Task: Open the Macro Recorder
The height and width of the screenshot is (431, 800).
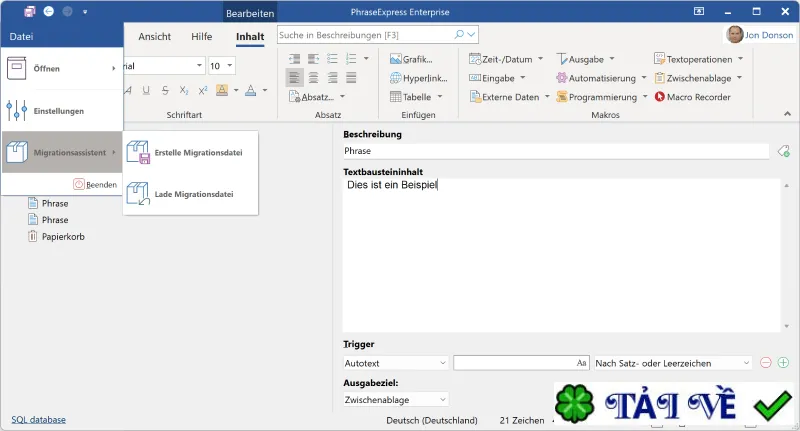Action: [x=692, y=97]
